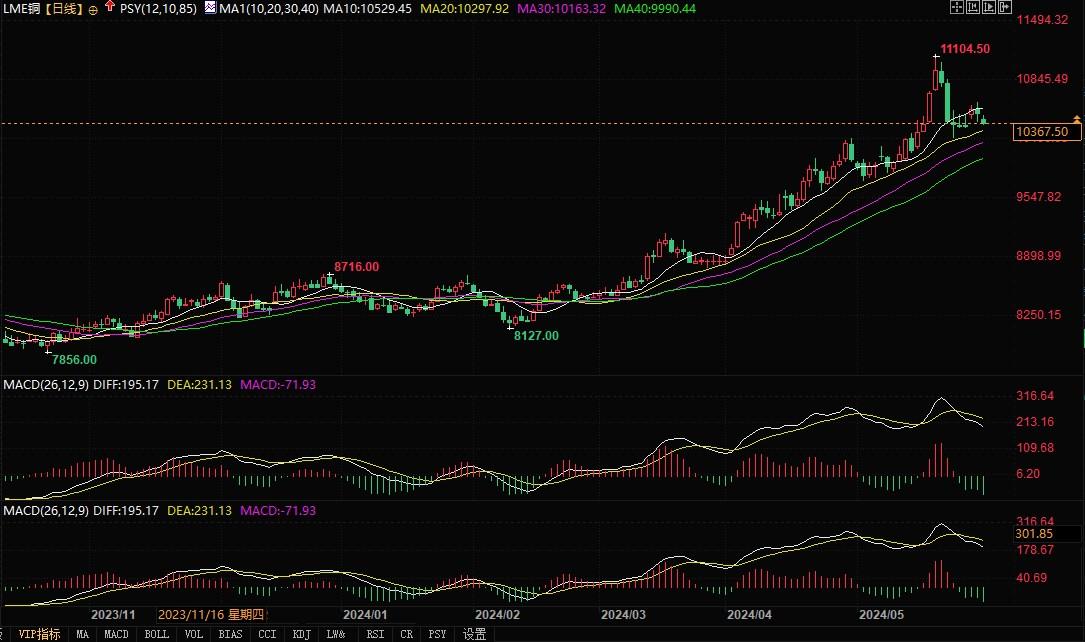Select the BIAS indicator tab

(230, 634)
